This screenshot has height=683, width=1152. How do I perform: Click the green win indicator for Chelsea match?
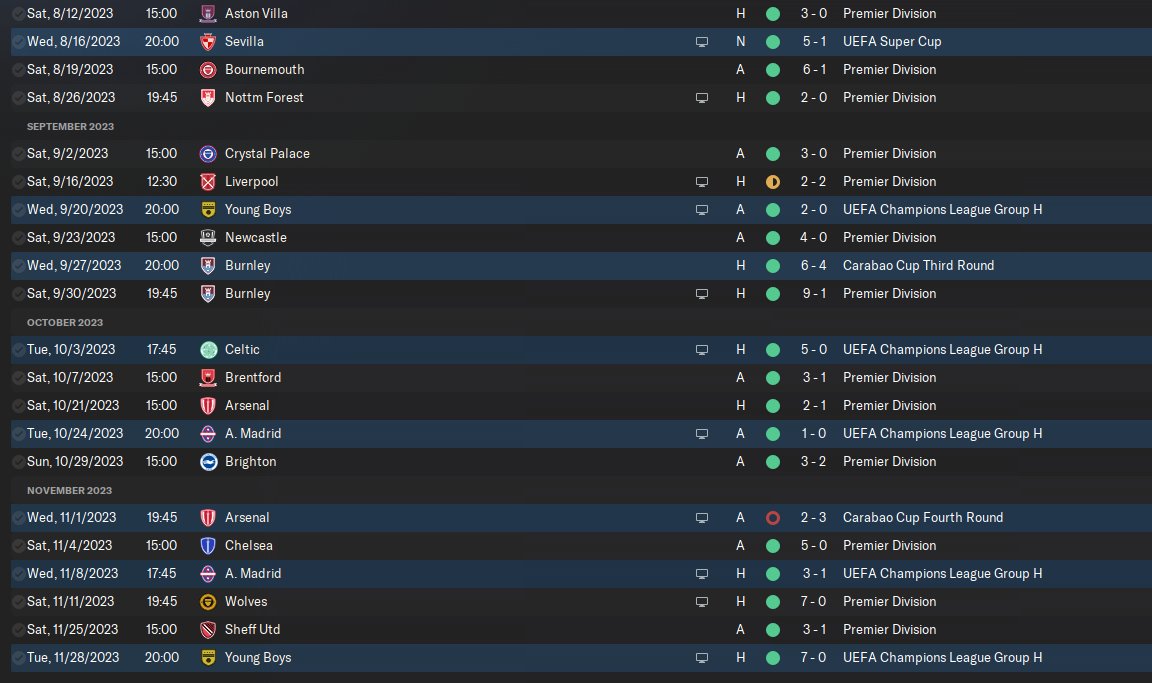click(x=773, y=546)
